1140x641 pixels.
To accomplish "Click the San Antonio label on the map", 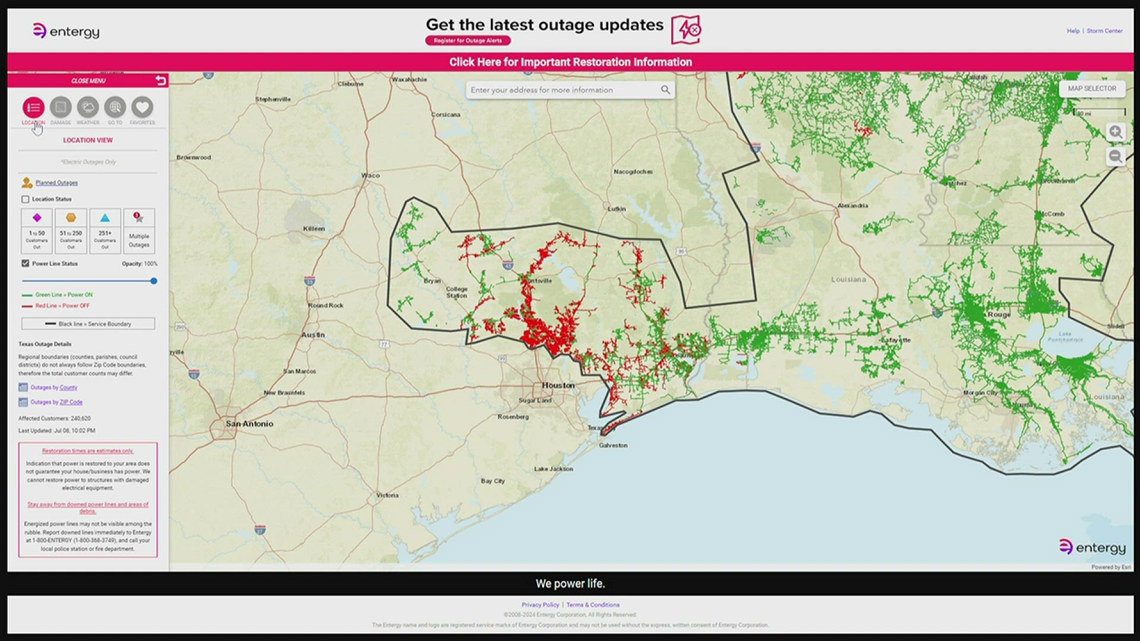I will 249,423.
